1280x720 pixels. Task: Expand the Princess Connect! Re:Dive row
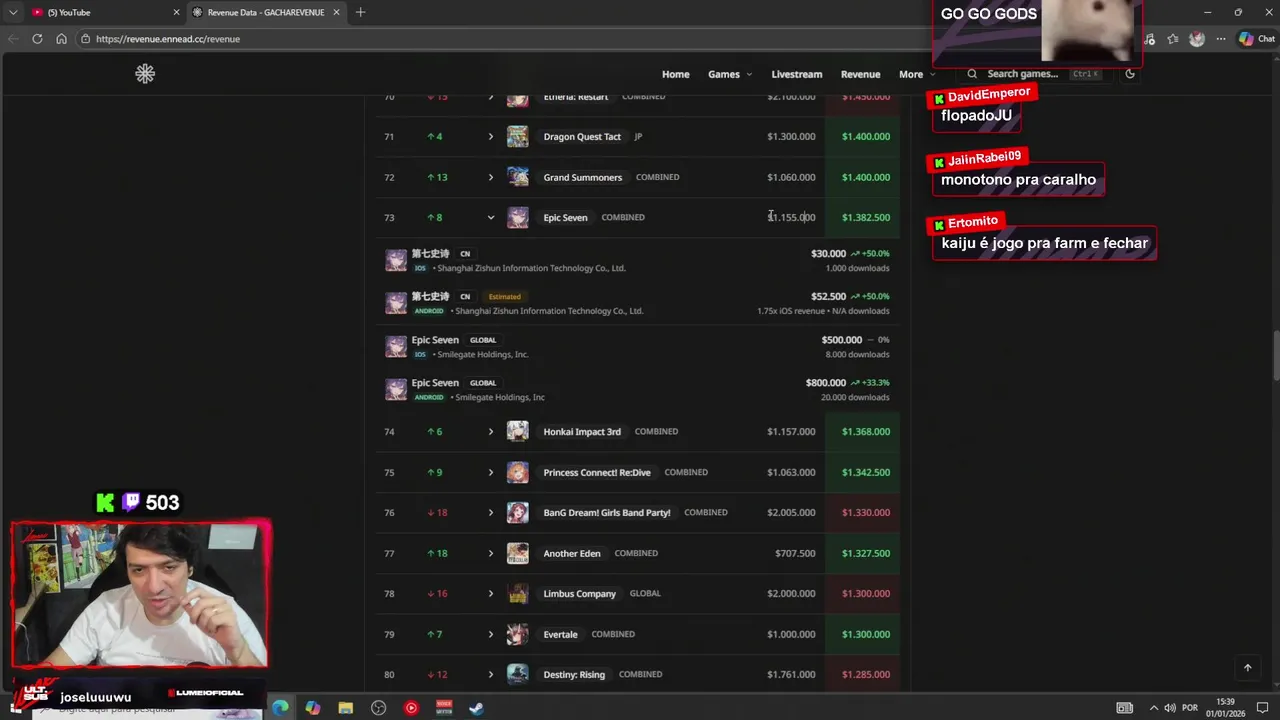tap(490, 472)
